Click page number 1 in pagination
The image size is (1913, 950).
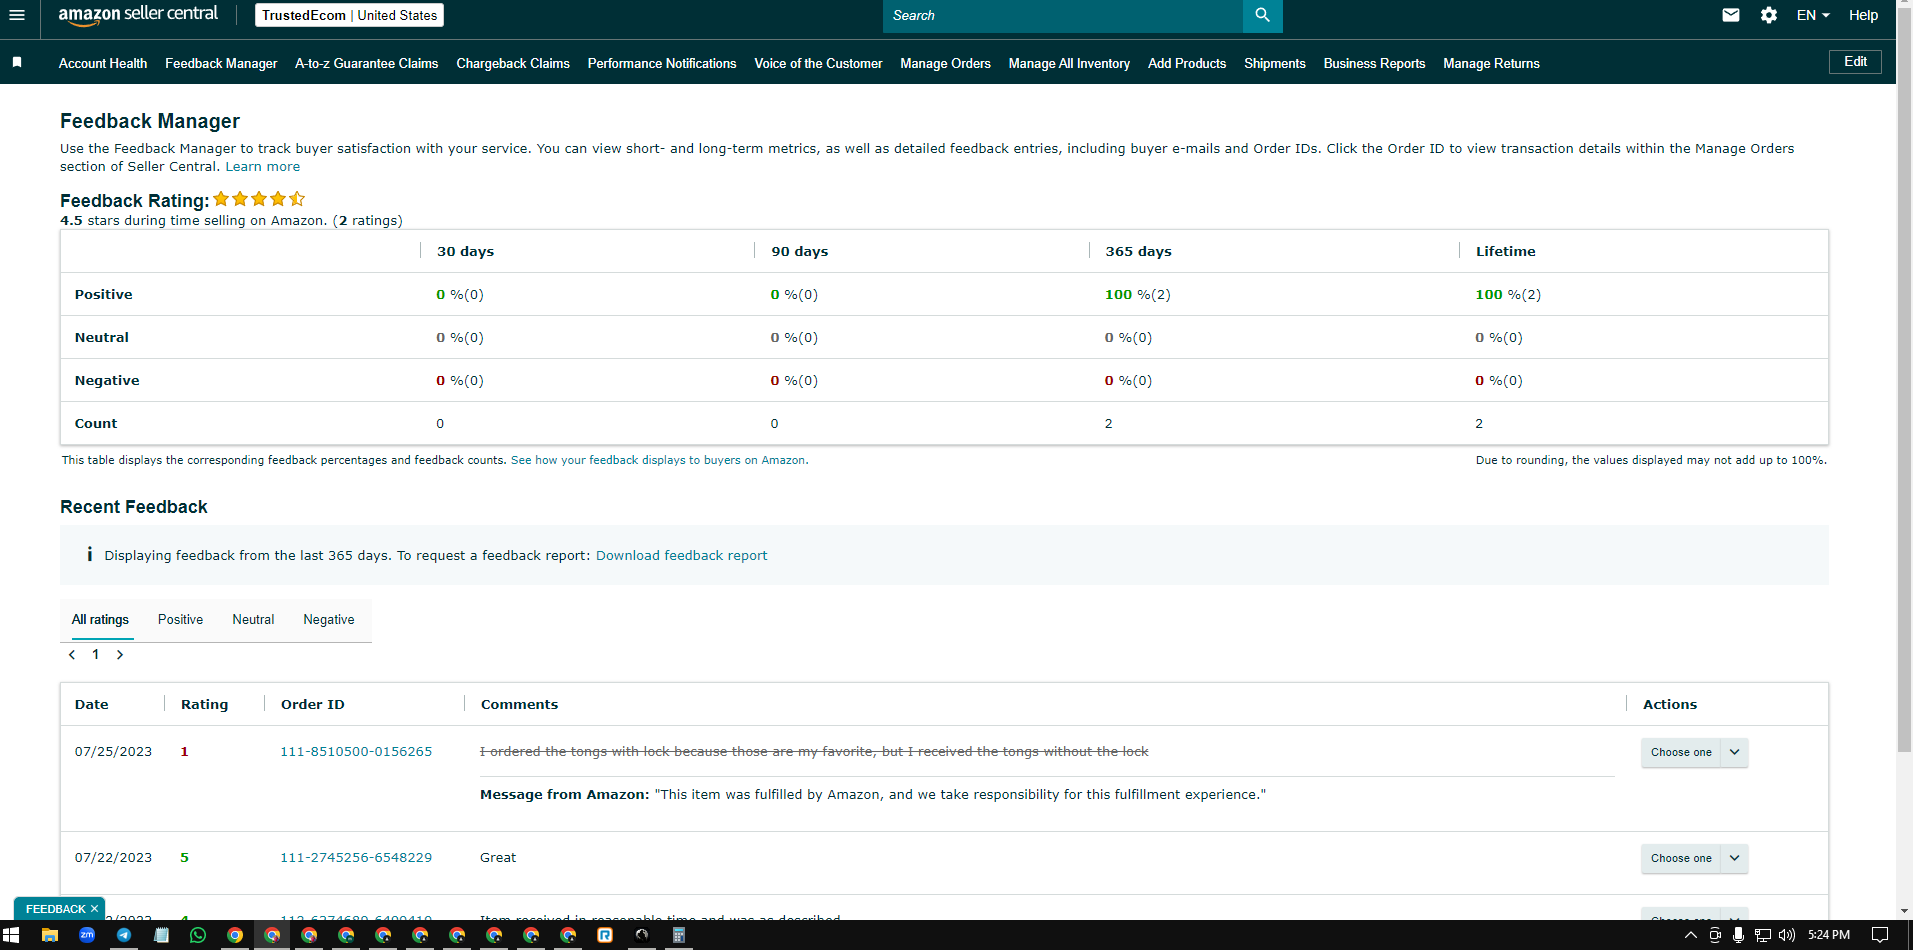[96, 655]
